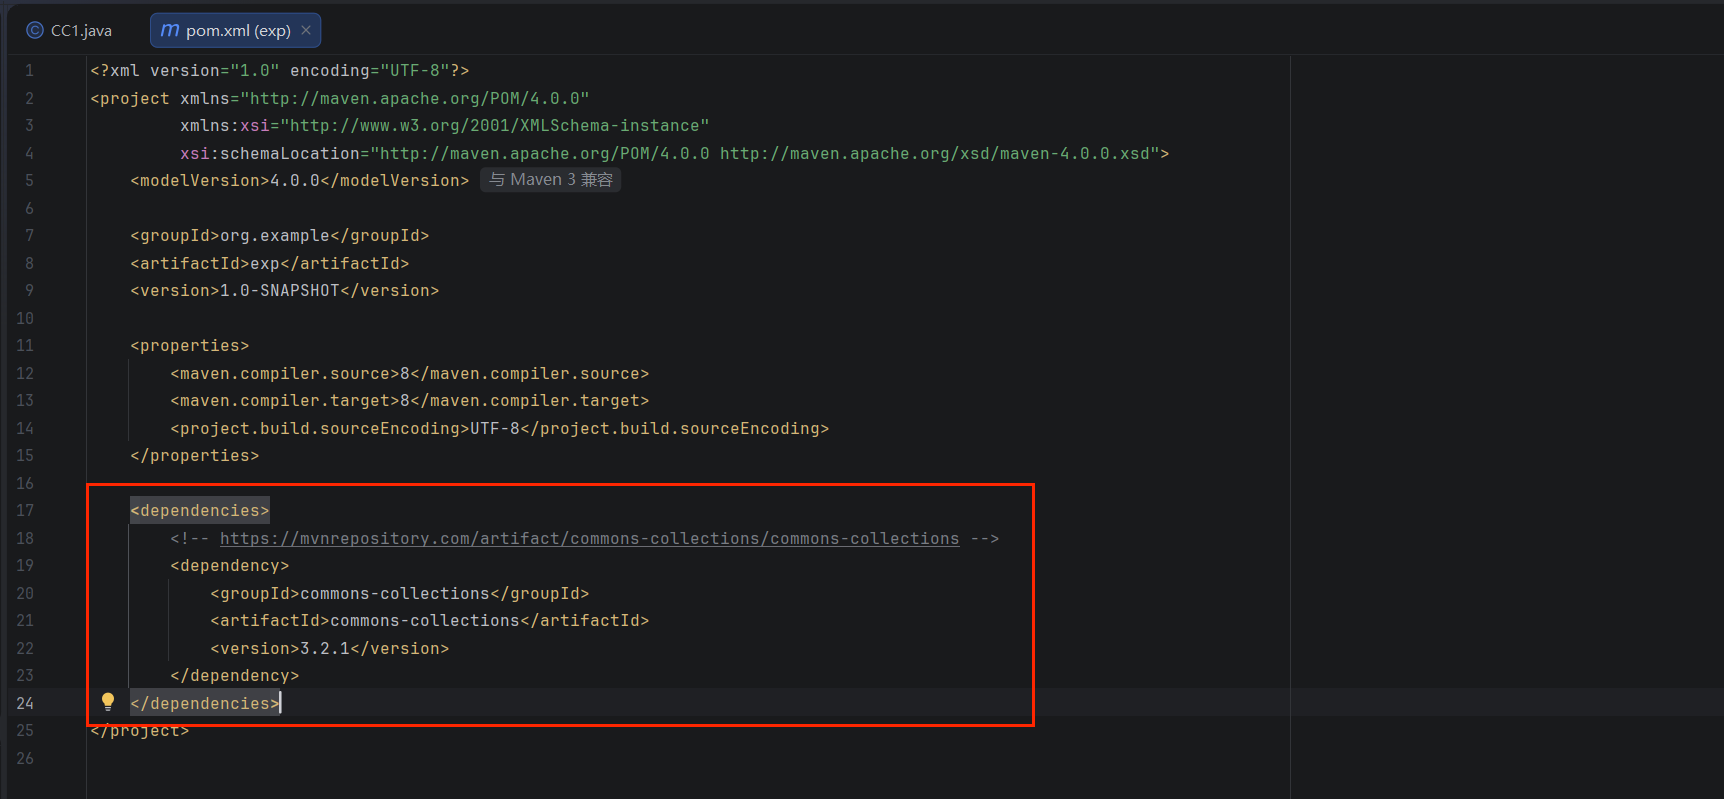The image size is (1724, 799).
Task: Click the artifactId exp line
Action: (x=269, y=263)
